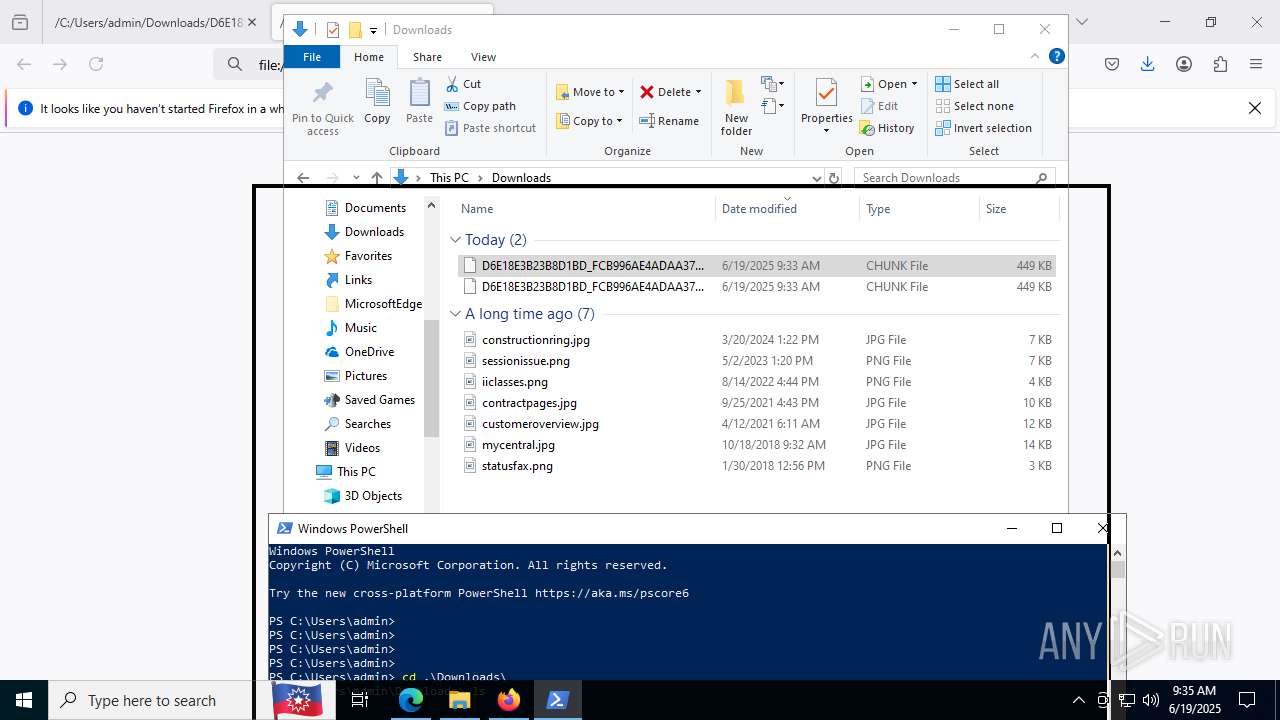
Task: Open the Firefox account icon
Action: click(x=1184, y=64)
